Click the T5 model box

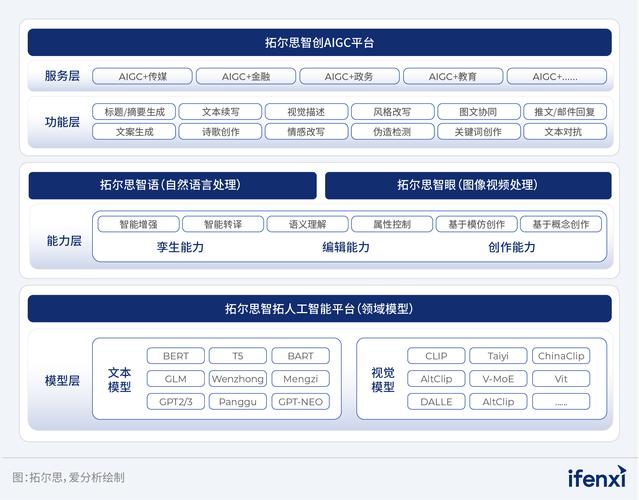click(x=238, y=356)
